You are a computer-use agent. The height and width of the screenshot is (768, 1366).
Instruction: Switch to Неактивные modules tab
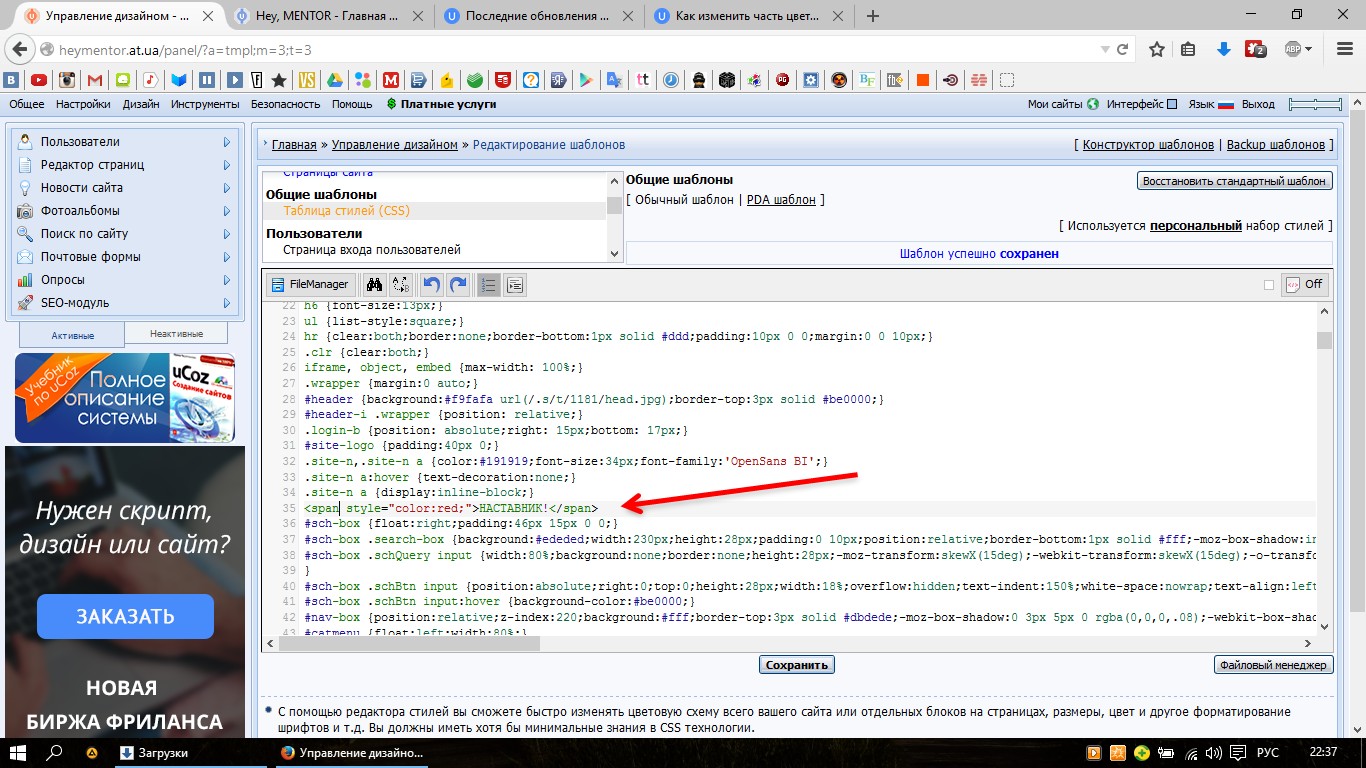coord(176,334)
